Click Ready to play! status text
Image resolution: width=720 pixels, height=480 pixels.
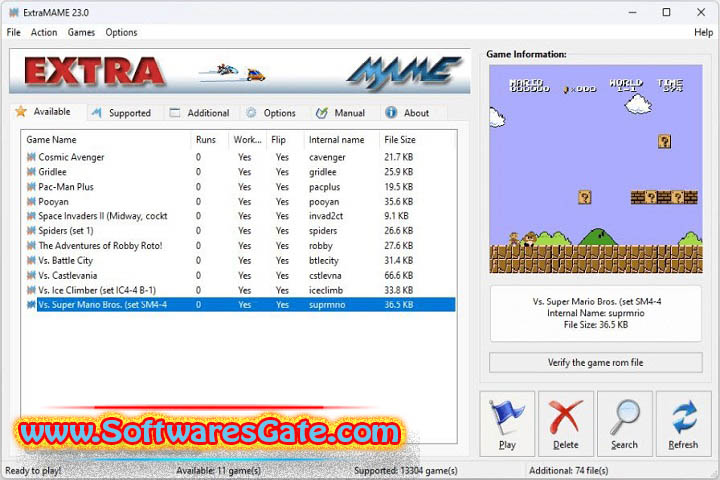point(33,470)
